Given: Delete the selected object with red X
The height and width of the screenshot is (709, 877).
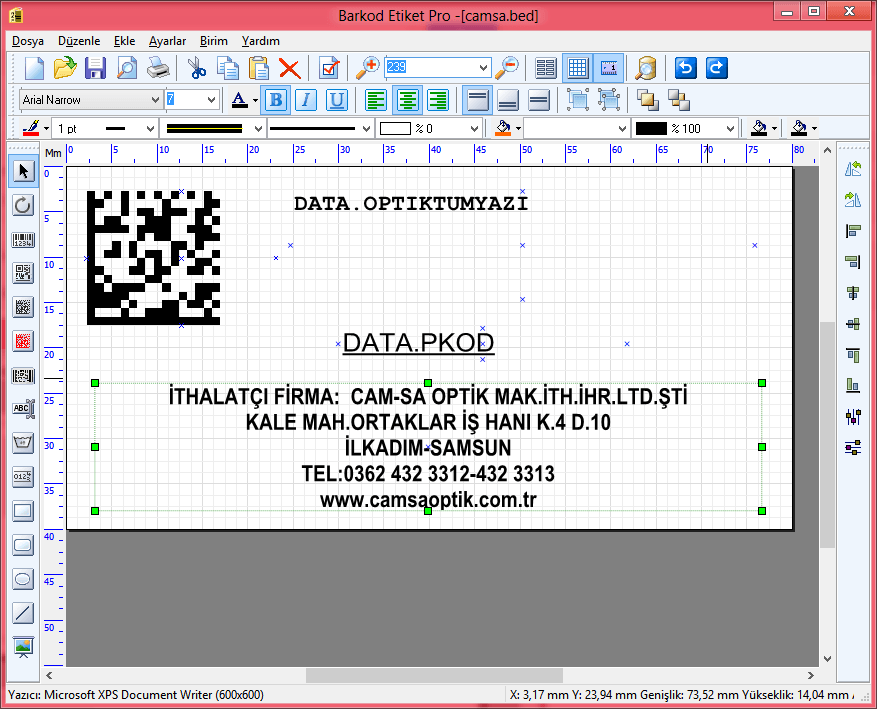Looking at the screenshot, I should coord(290,68).
